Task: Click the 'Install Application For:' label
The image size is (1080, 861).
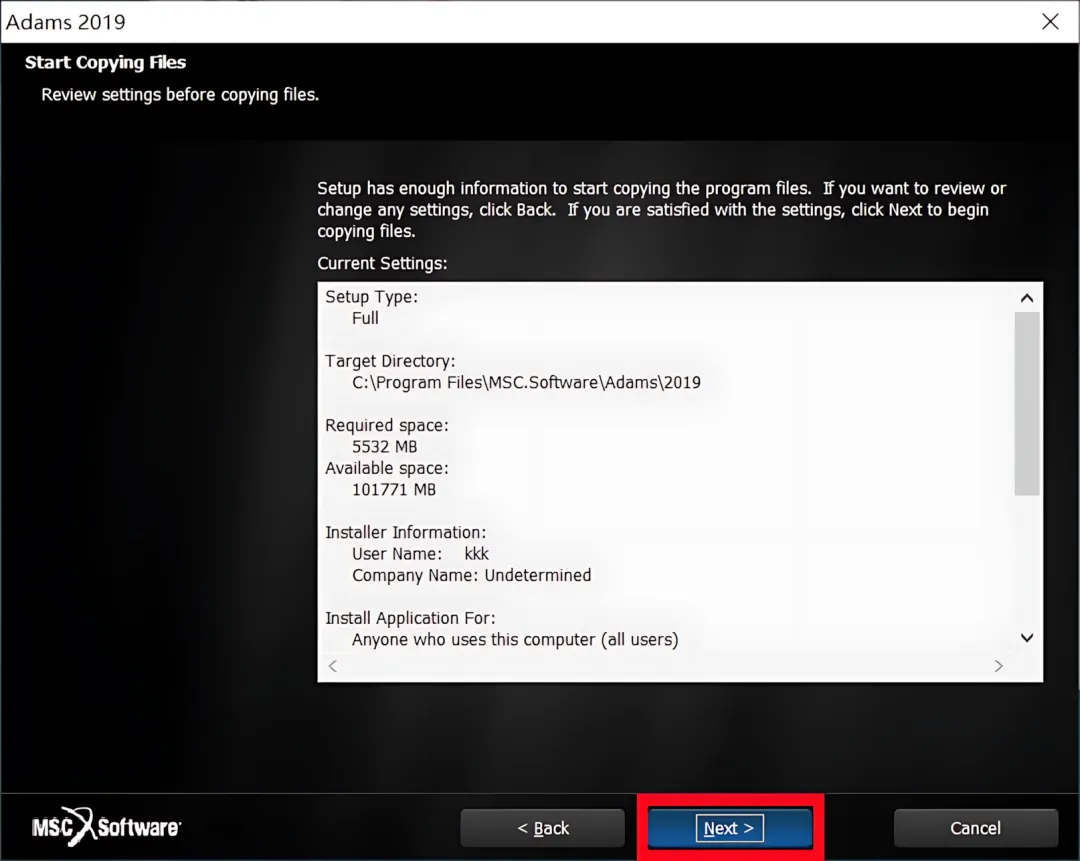Action: (x=410, y=618)
